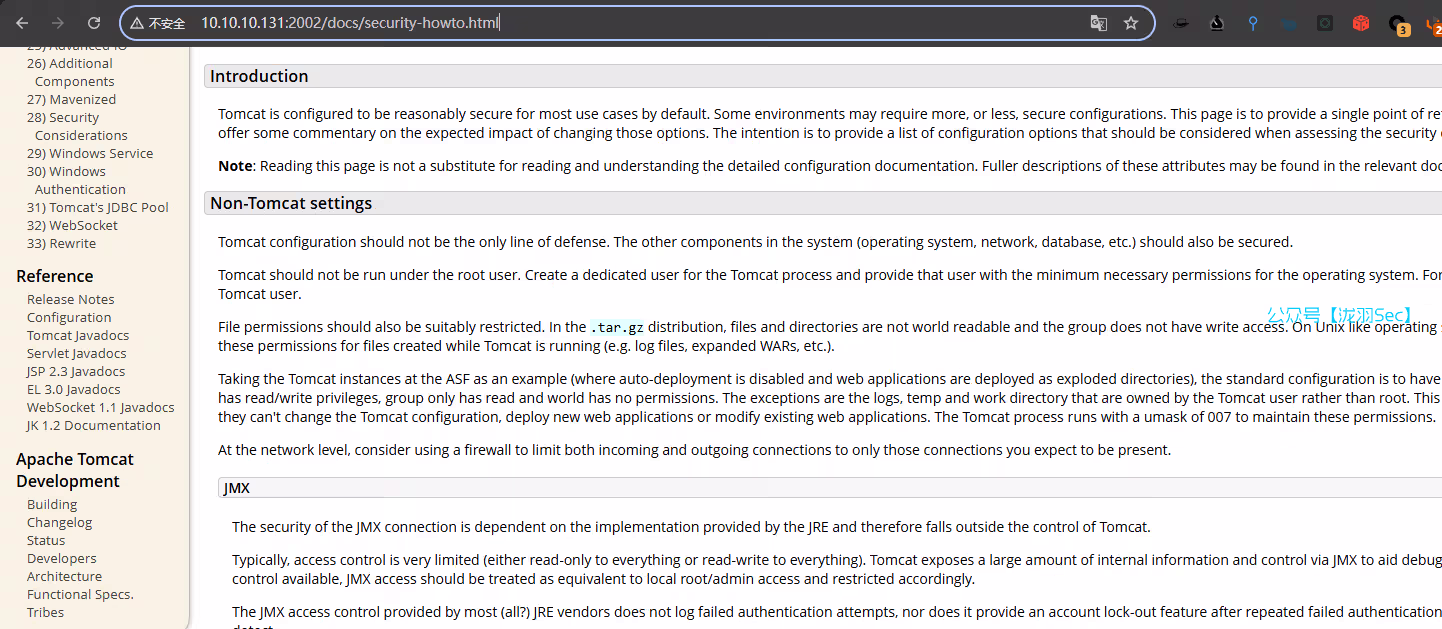
Task: Open the Release Notes reference link
Action: pos(70,299)
